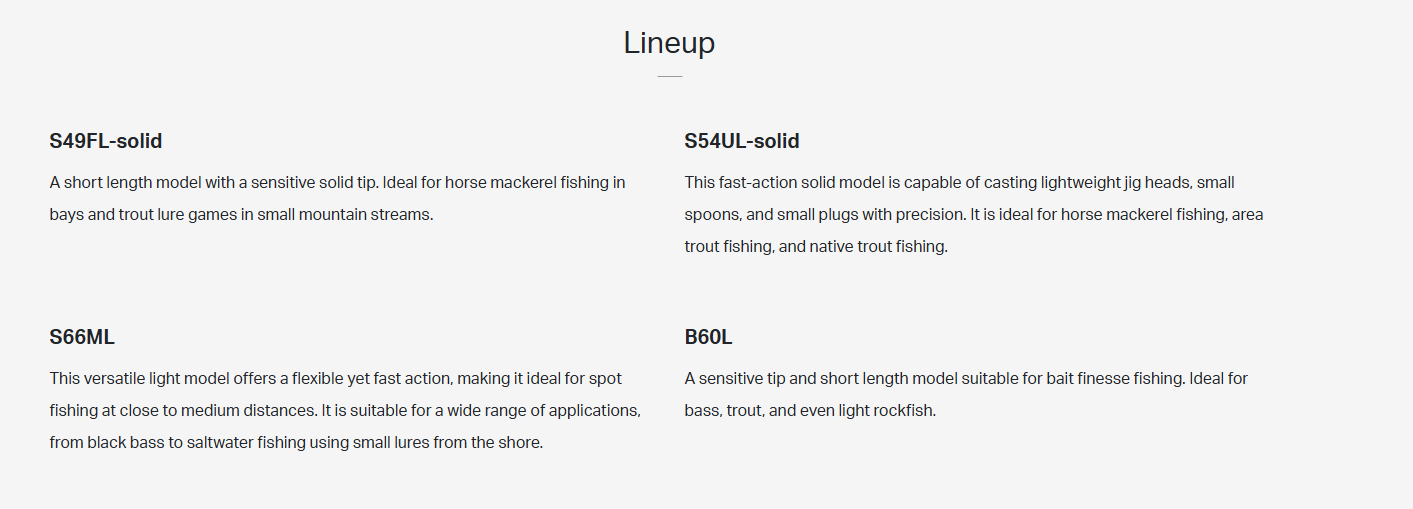Click the word "saltwater" in S66ML description
The width and height of the screenshot is (1413, 509).
[x=219, y=443]
